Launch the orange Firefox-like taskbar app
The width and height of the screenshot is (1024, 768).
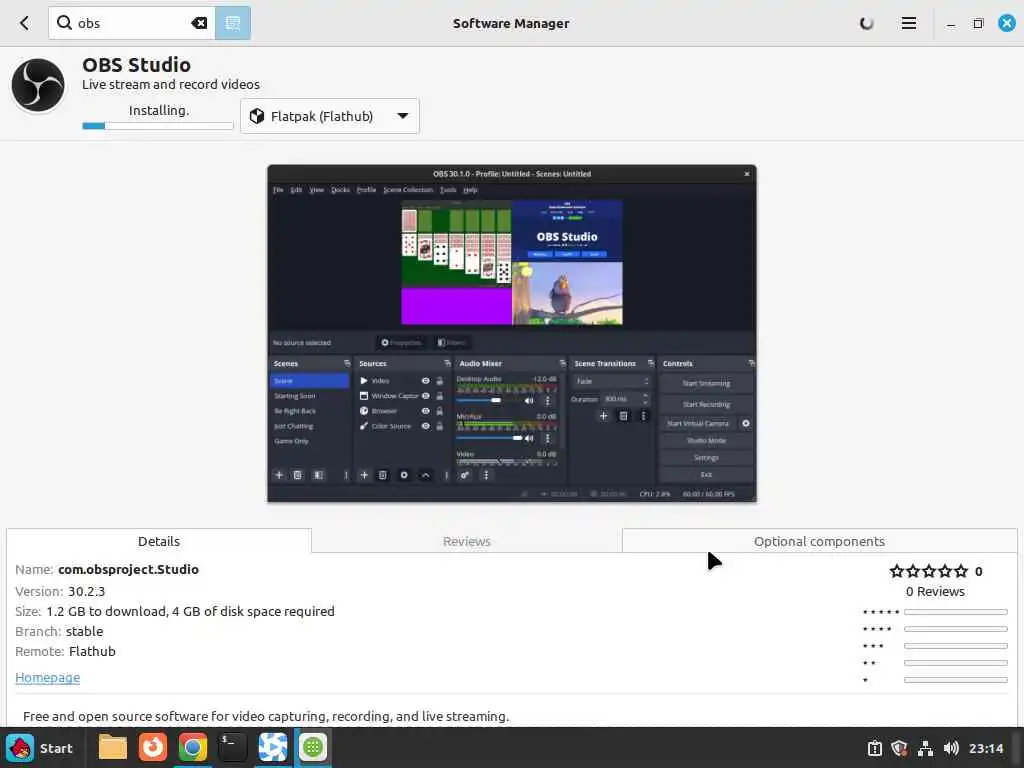(153, 748)
